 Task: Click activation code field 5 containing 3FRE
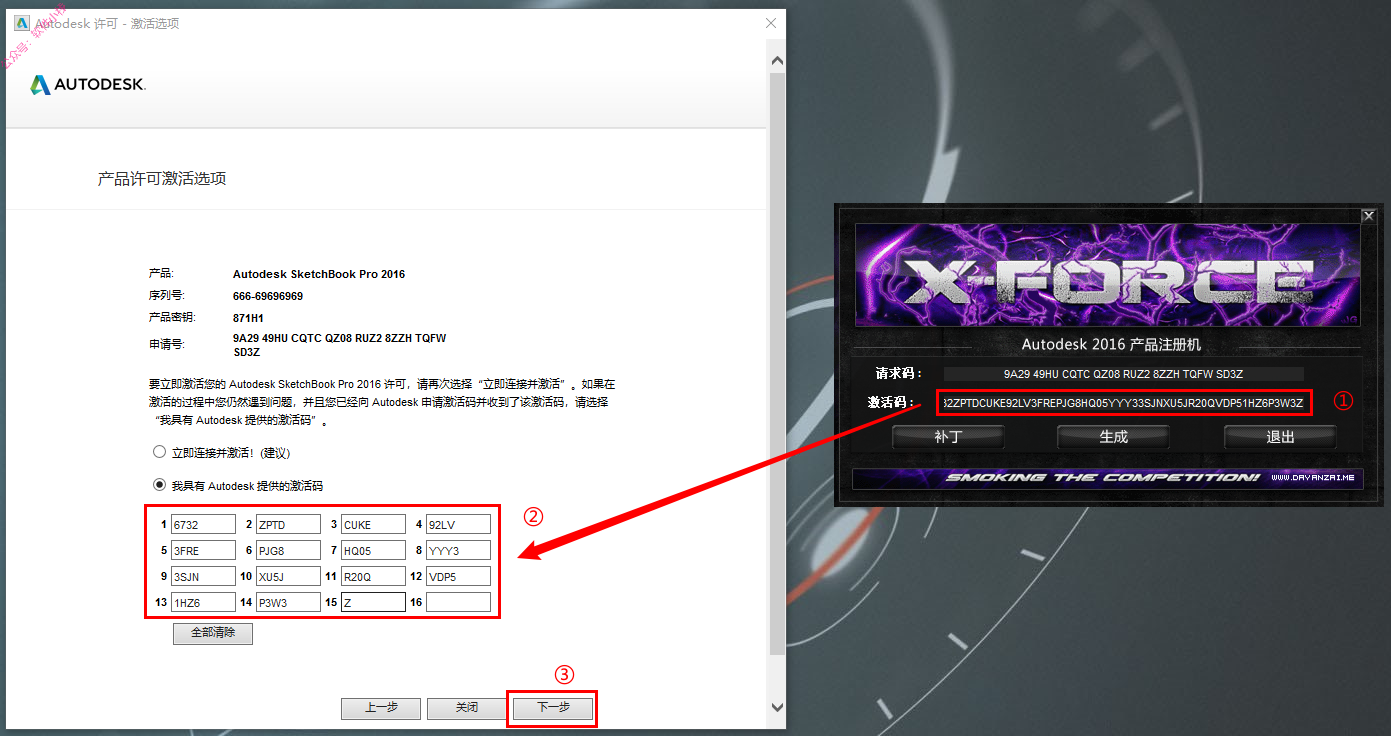pyautogui.click(x=203, y=550)
